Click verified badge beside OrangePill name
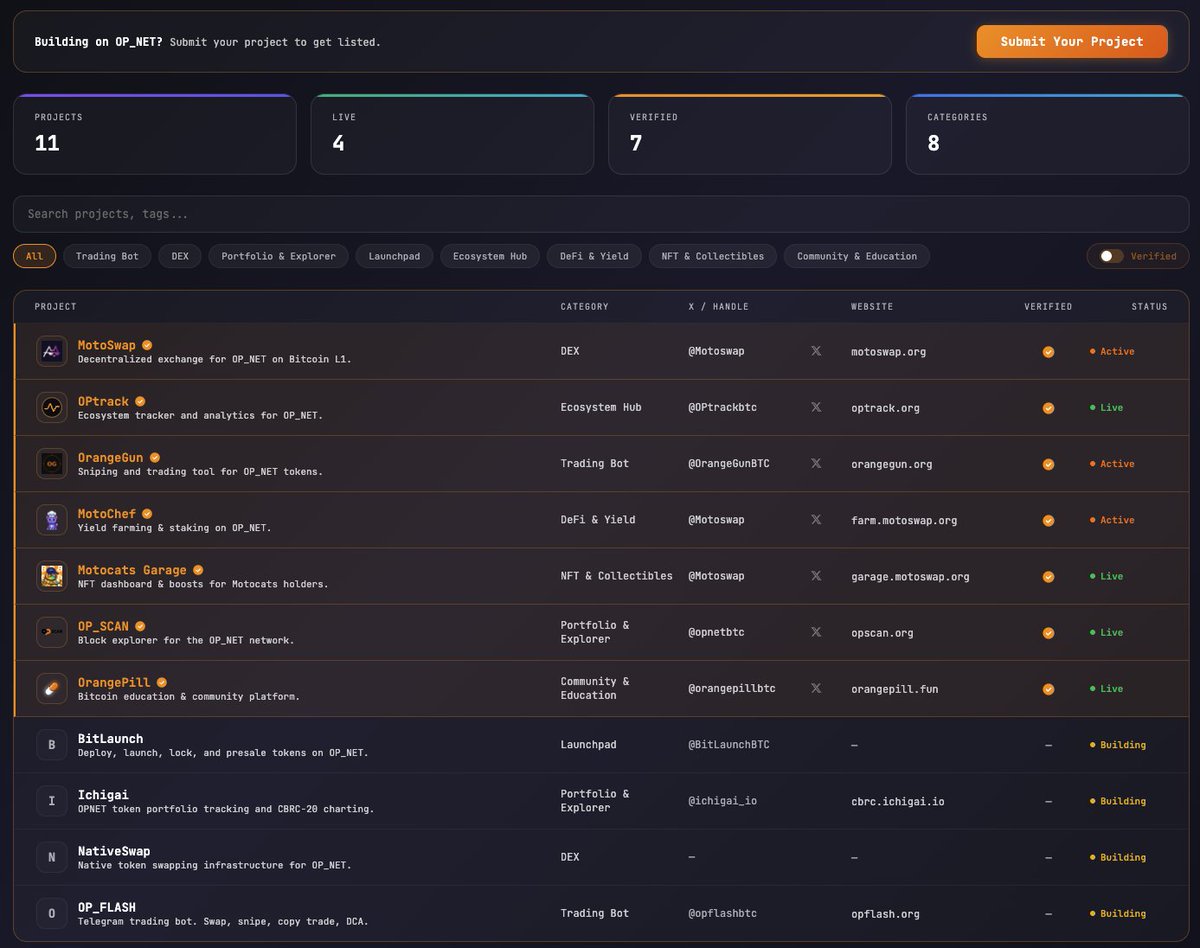The height and width of the screenshot is (948, 1200). click(162, 682)
